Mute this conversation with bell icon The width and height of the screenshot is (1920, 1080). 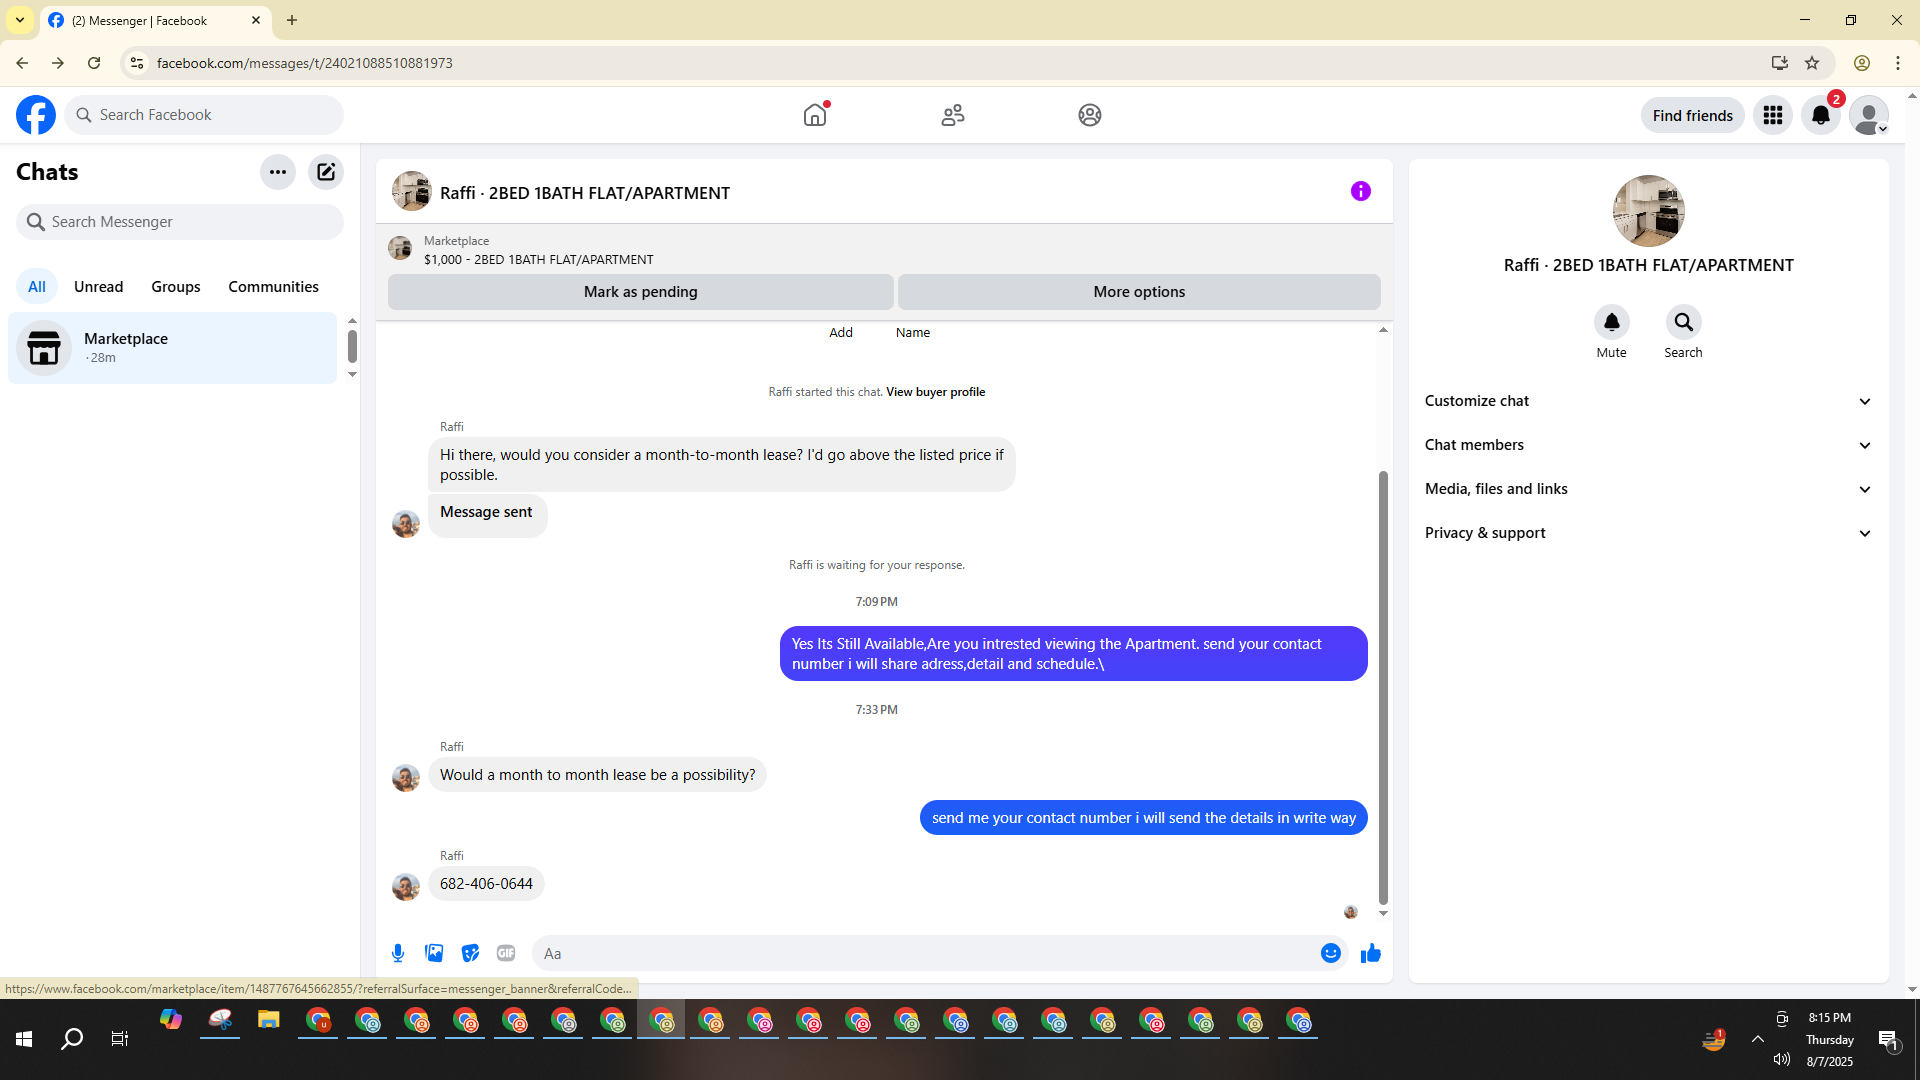coord(1611,322)
